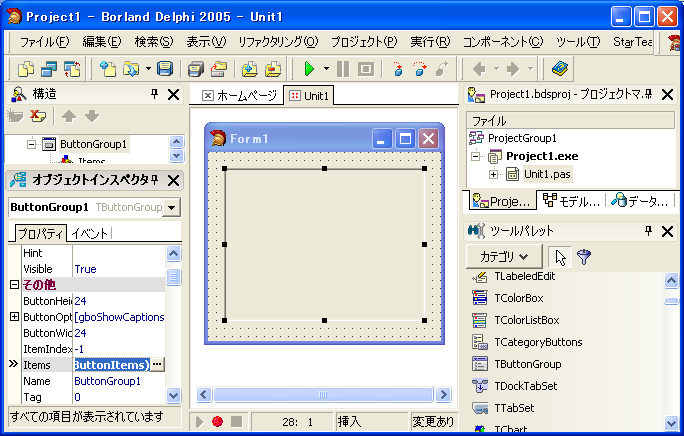The image size is (684, 436).
Task: Click the Step Over debug icon
Action: coord(420,69)
